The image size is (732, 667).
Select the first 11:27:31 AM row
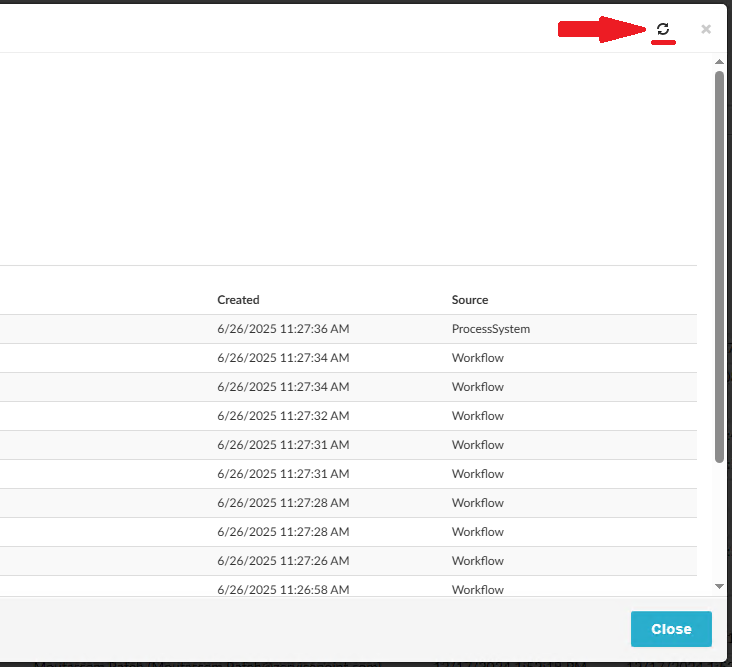283,445
